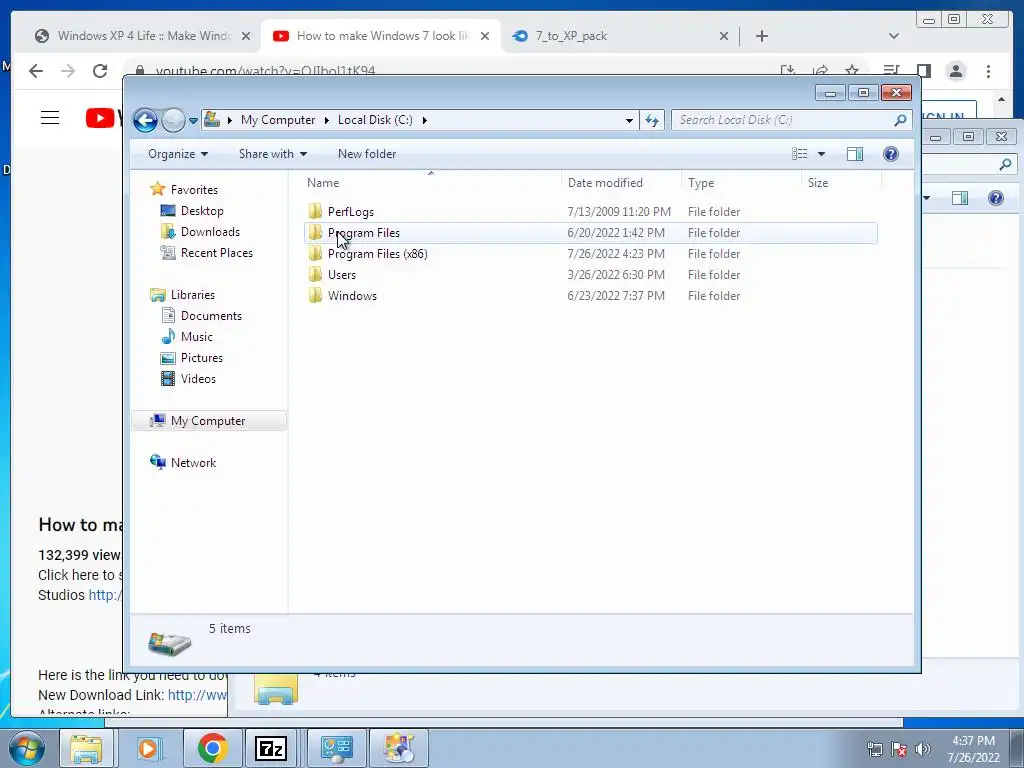Refresh the Local Disk (C:) folder view
This screenshot has width=1024, height=768.
click(x=652, y=120)
